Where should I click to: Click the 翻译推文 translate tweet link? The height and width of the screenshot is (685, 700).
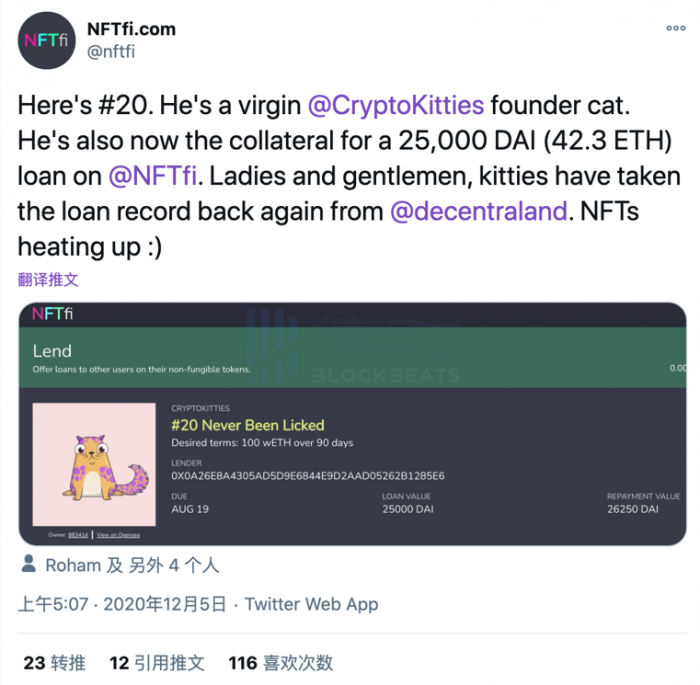click(48, 280)
